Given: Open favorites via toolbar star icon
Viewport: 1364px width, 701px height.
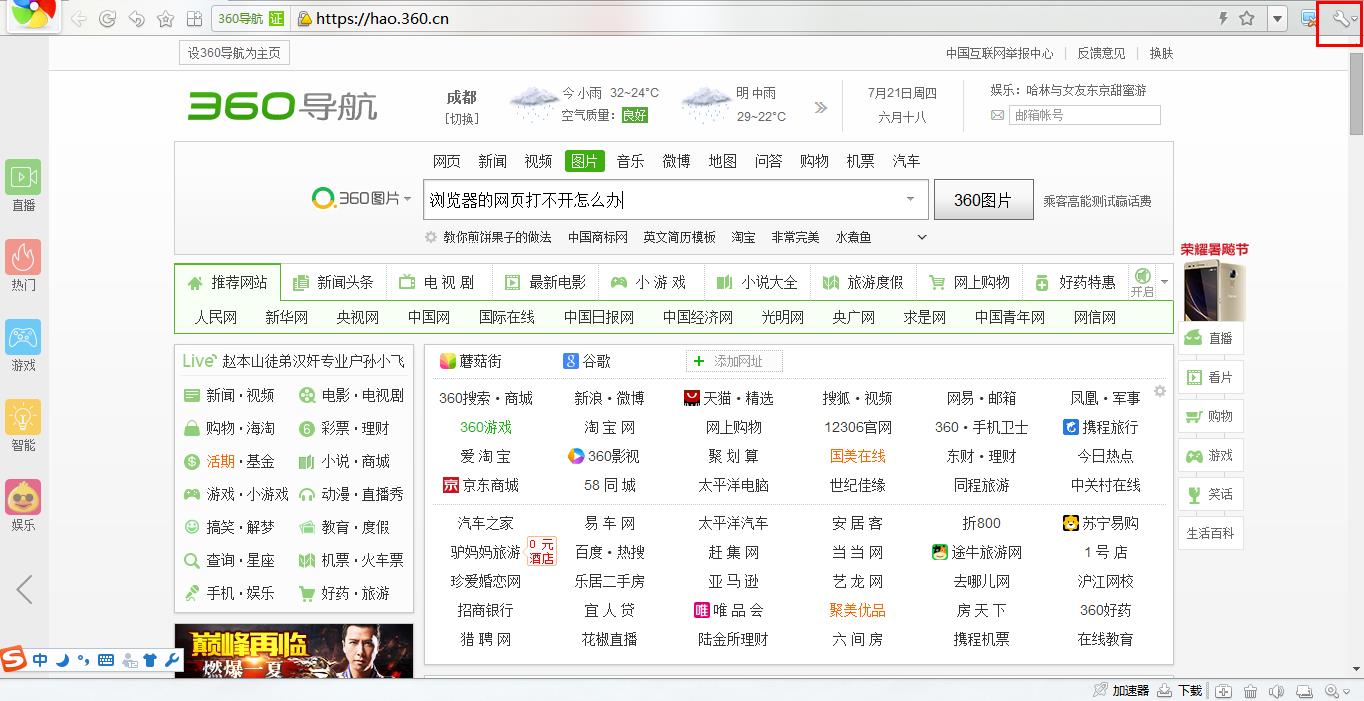Looking at the screenshot, I should 165,19.
